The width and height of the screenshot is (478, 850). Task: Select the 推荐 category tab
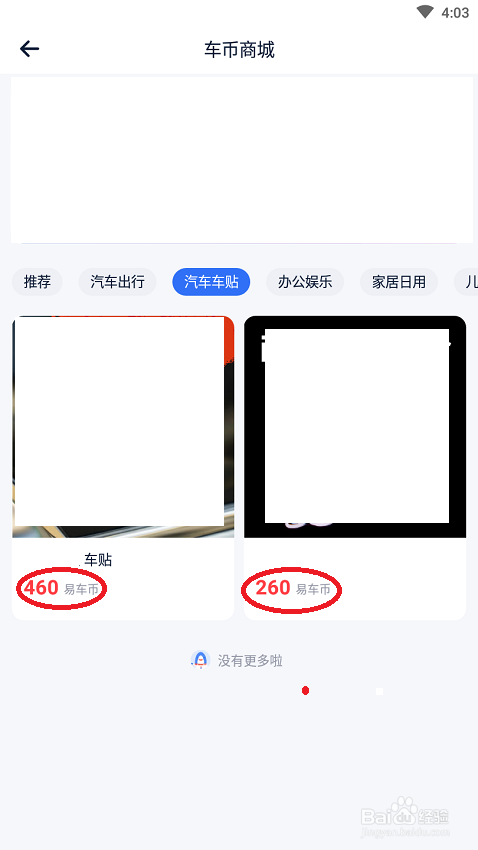(x=37, y=282)
